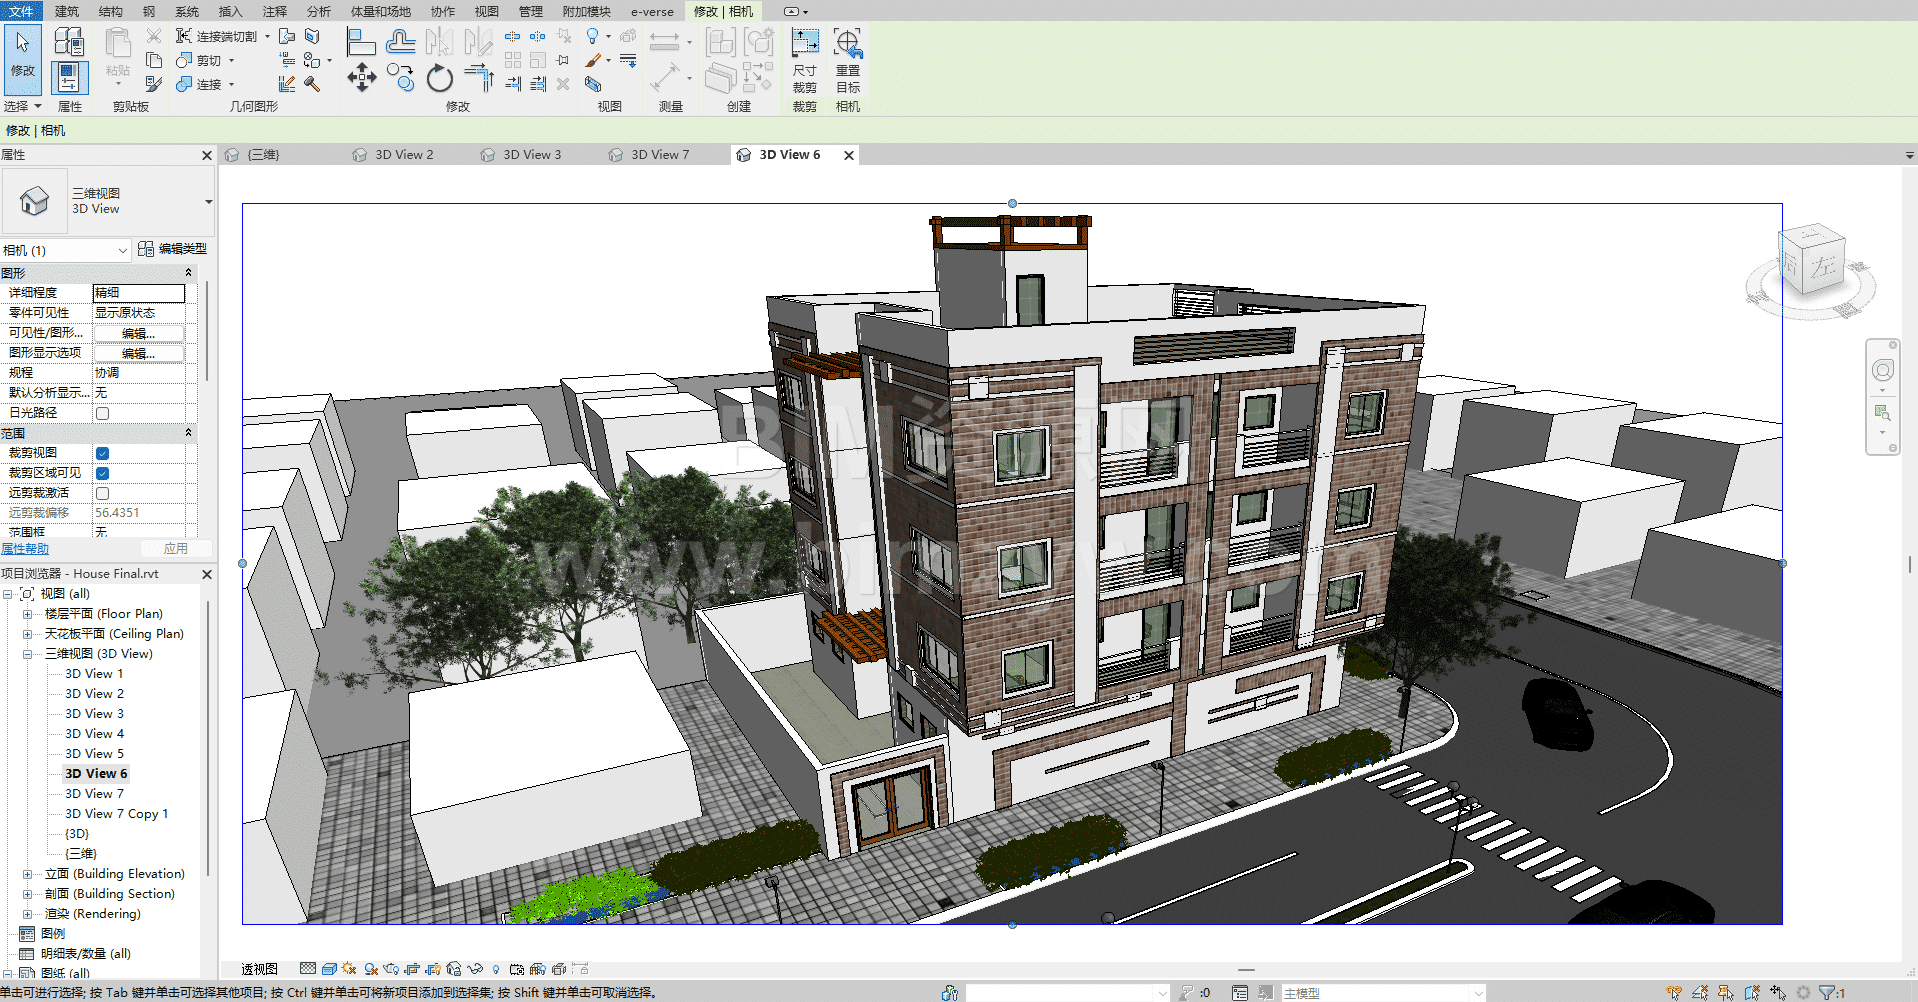Click the Copy to clipboard icon
Viewport: 1918px width, 1002px height.
pyautogui.click(x=154, y=60)
